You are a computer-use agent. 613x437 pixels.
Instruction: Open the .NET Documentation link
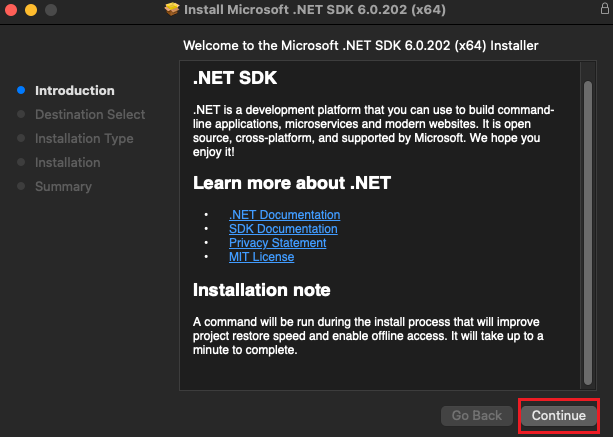(x=284, y=215)
